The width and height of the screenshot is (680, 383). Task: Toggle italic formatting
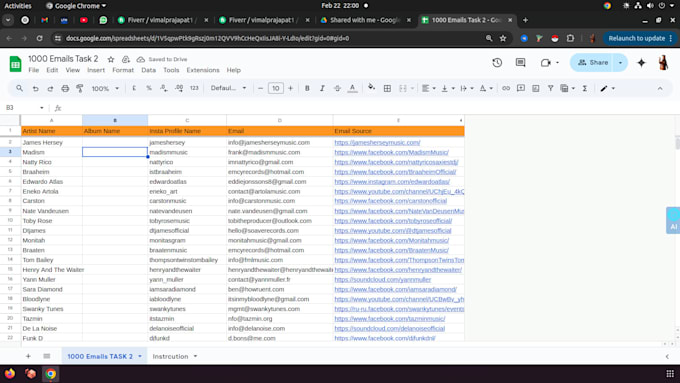point(322,88)
